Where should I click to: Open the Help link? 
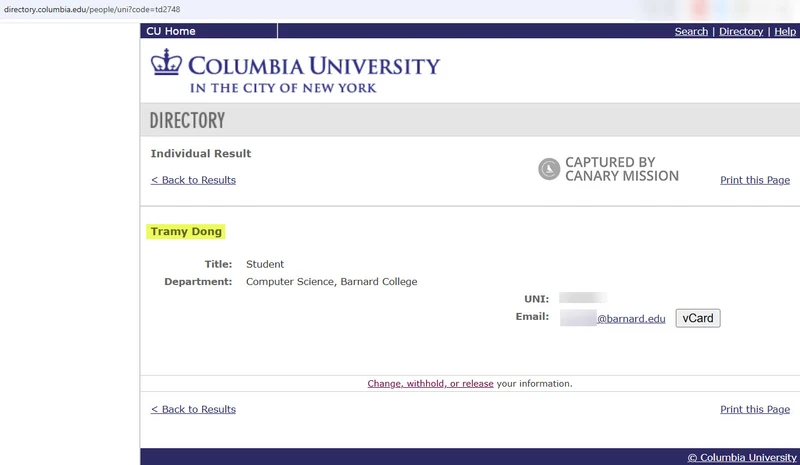[x=785, y=31]
